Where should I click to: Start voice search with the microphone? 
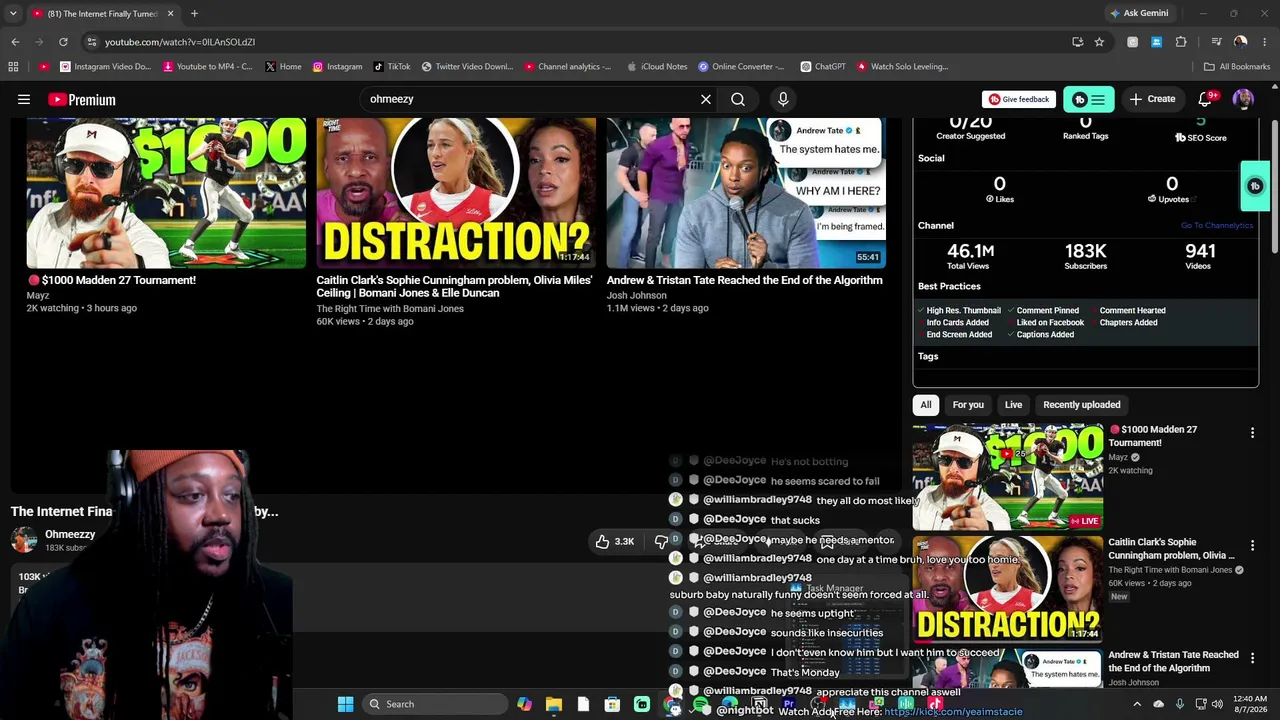(x=783, y=99)
